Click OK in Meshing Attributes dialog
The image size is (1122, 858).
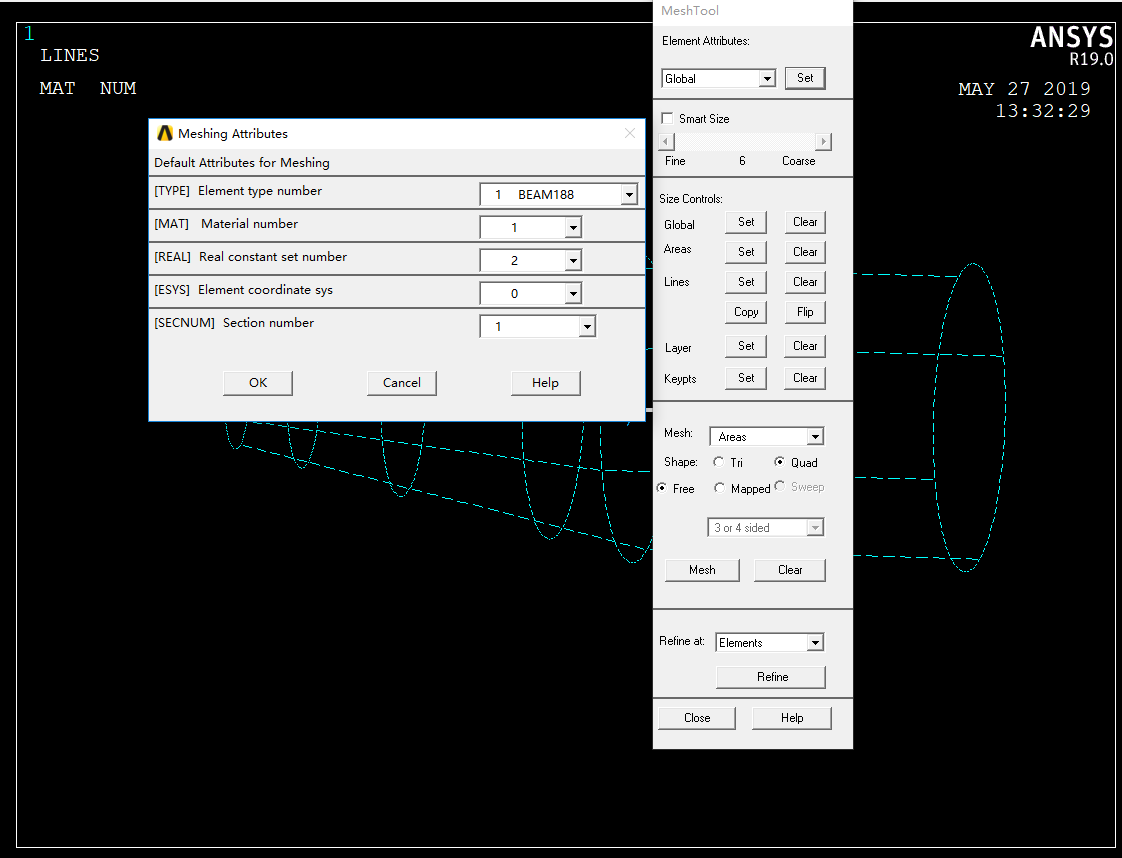tap(258, 383)
